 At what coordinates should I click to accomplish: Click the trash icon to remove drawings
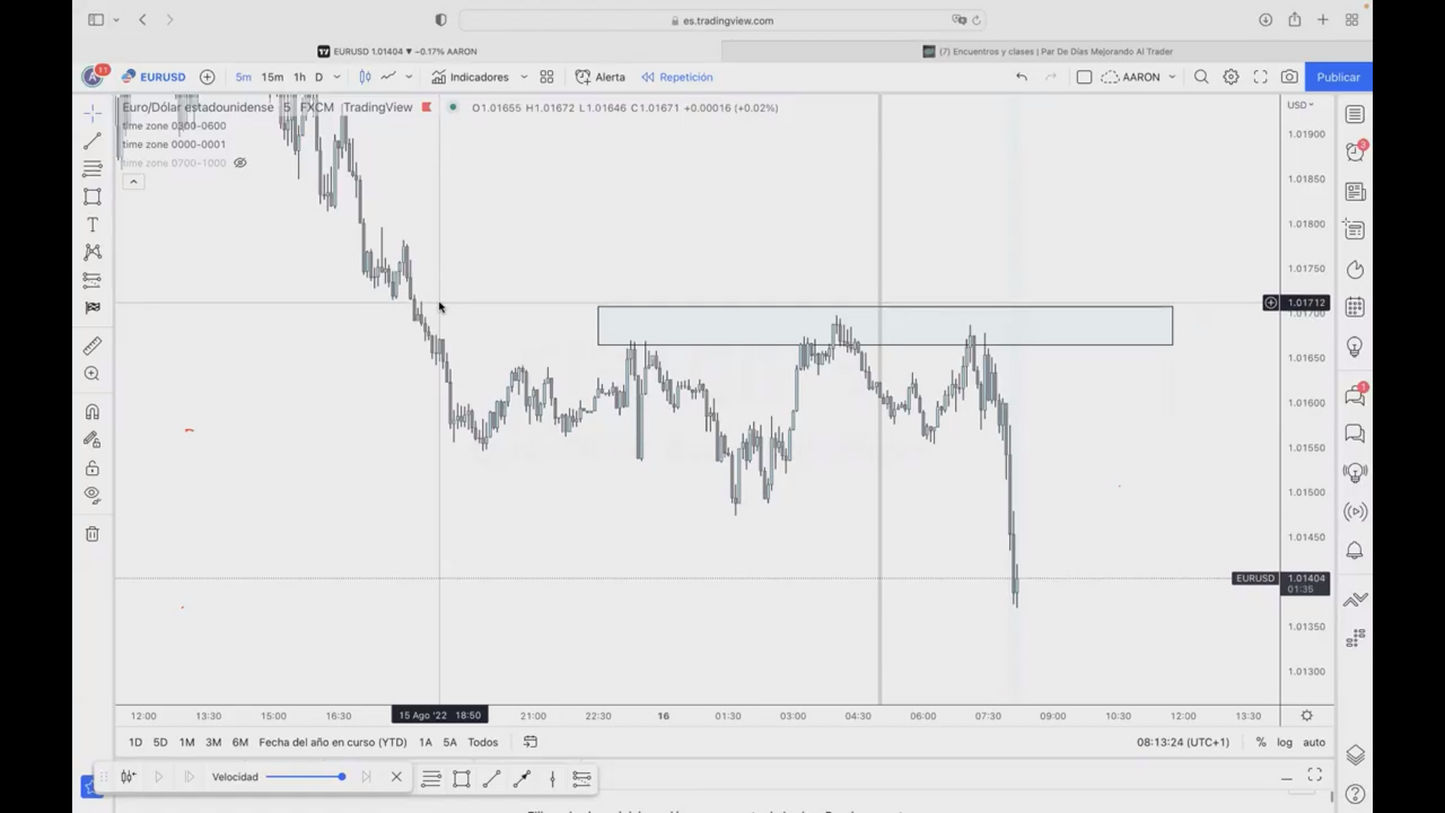point(92,534)
